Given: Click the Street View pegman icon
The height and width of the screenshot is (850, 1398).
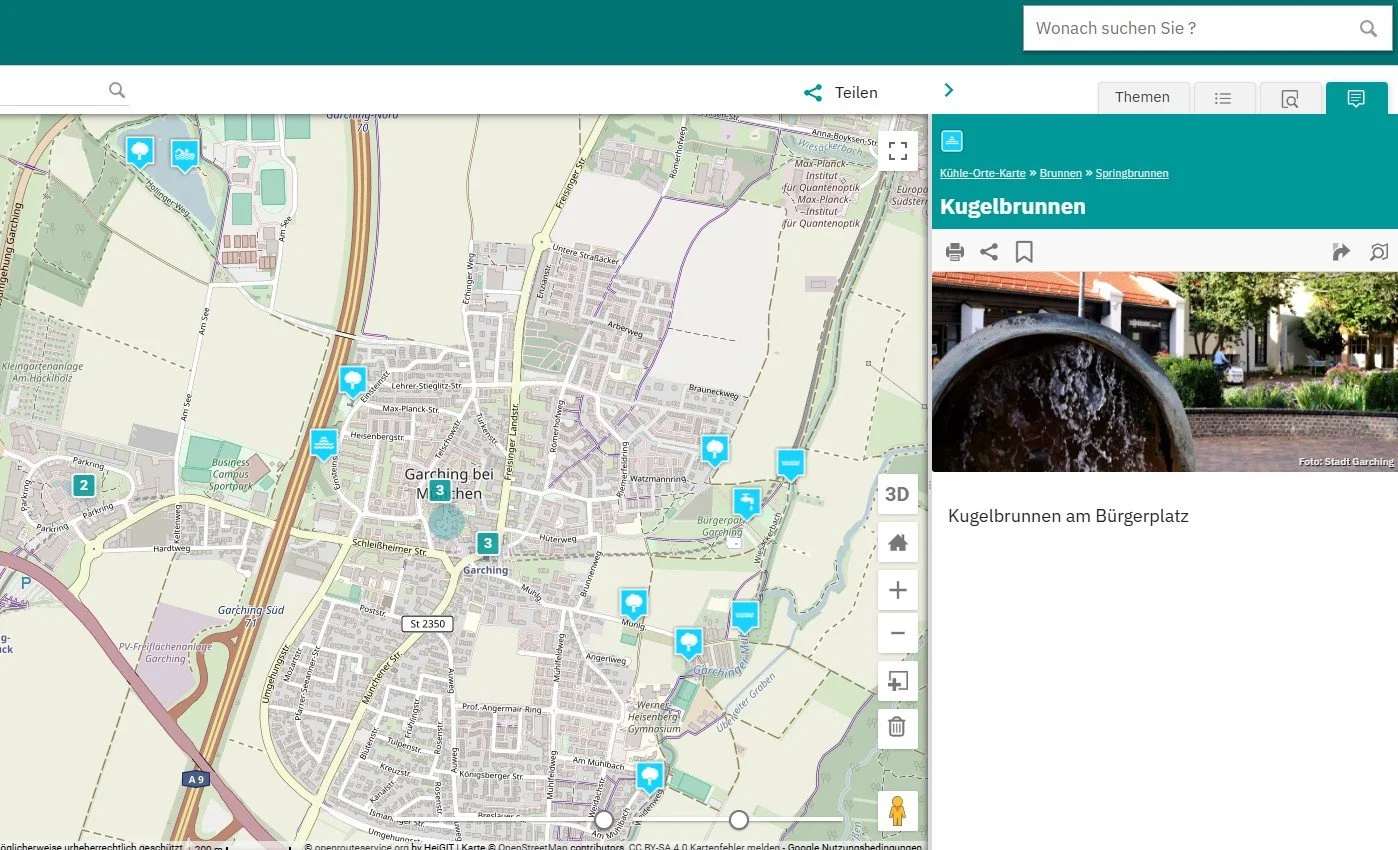Looking at the screenshot, I should point(898,811).
